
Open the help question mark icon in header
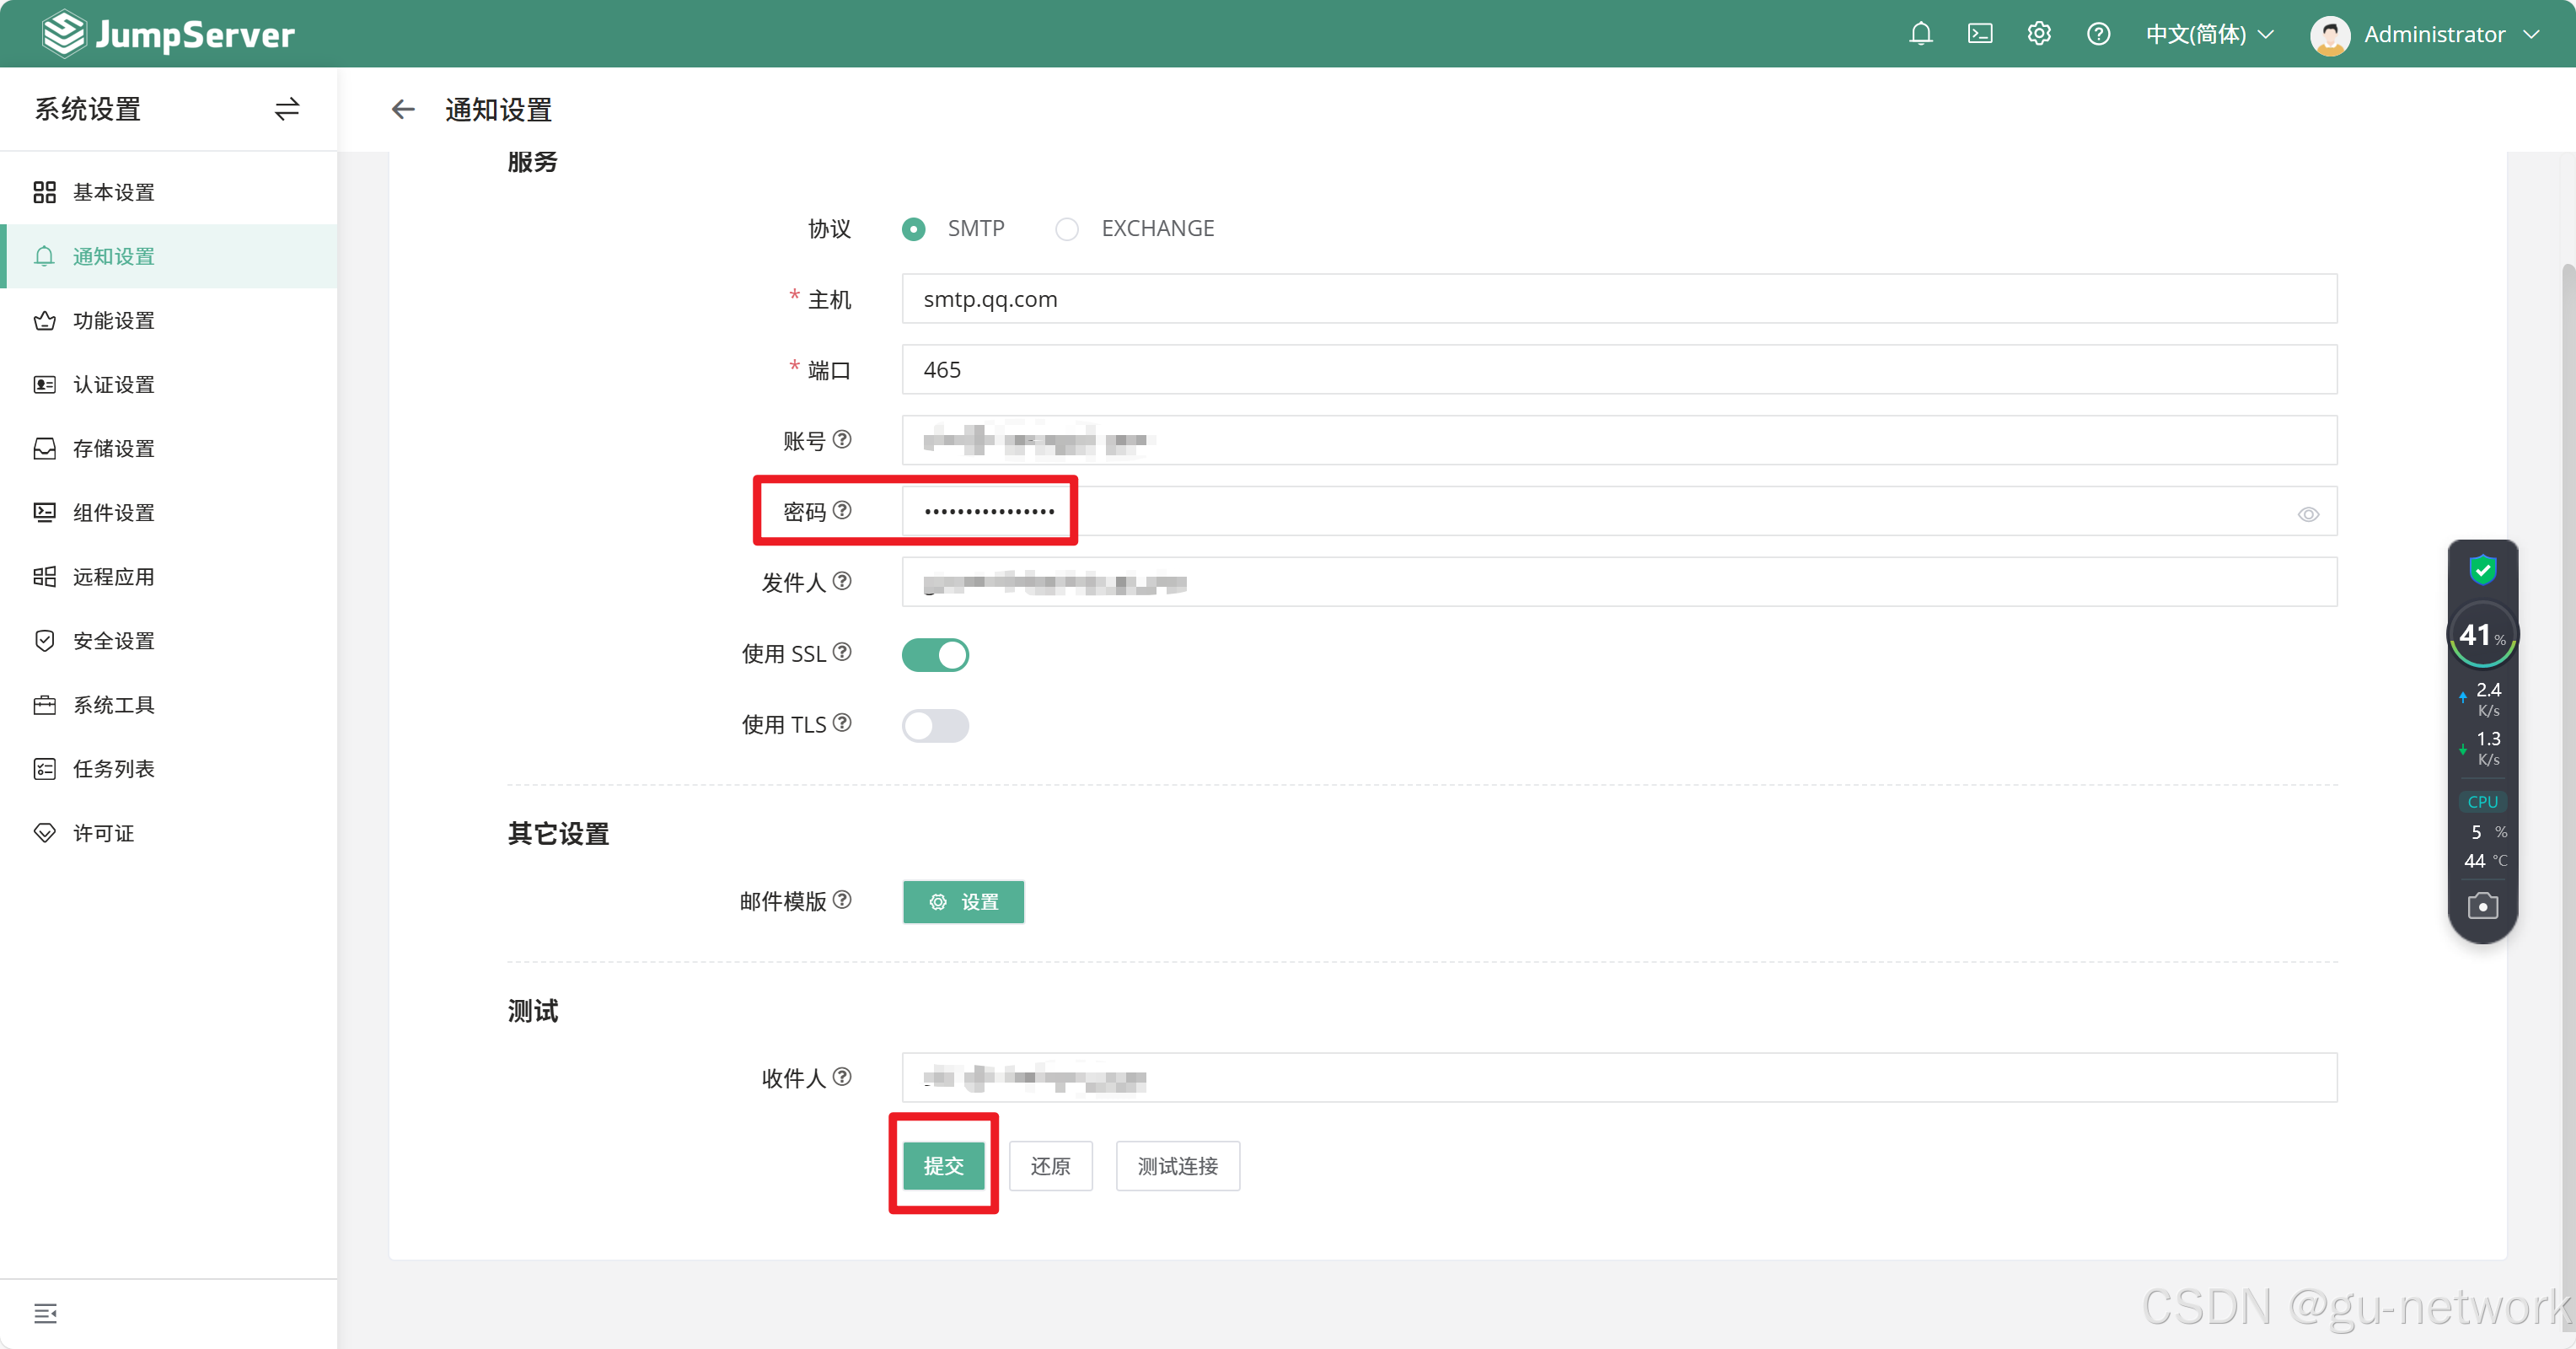click(2098, 34)
